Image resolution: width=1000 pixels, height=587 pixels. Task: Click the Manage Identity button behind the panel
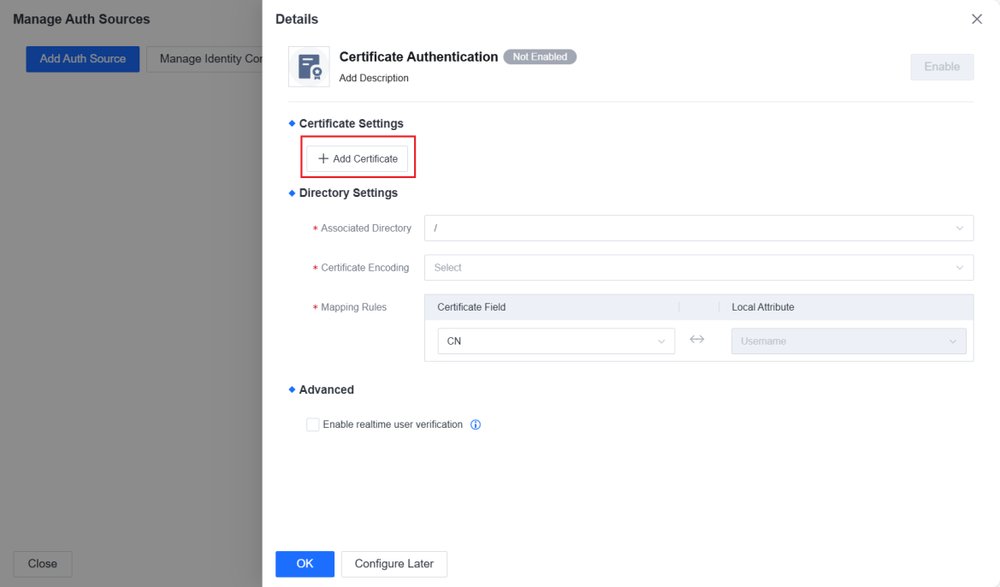click(205, 59)
